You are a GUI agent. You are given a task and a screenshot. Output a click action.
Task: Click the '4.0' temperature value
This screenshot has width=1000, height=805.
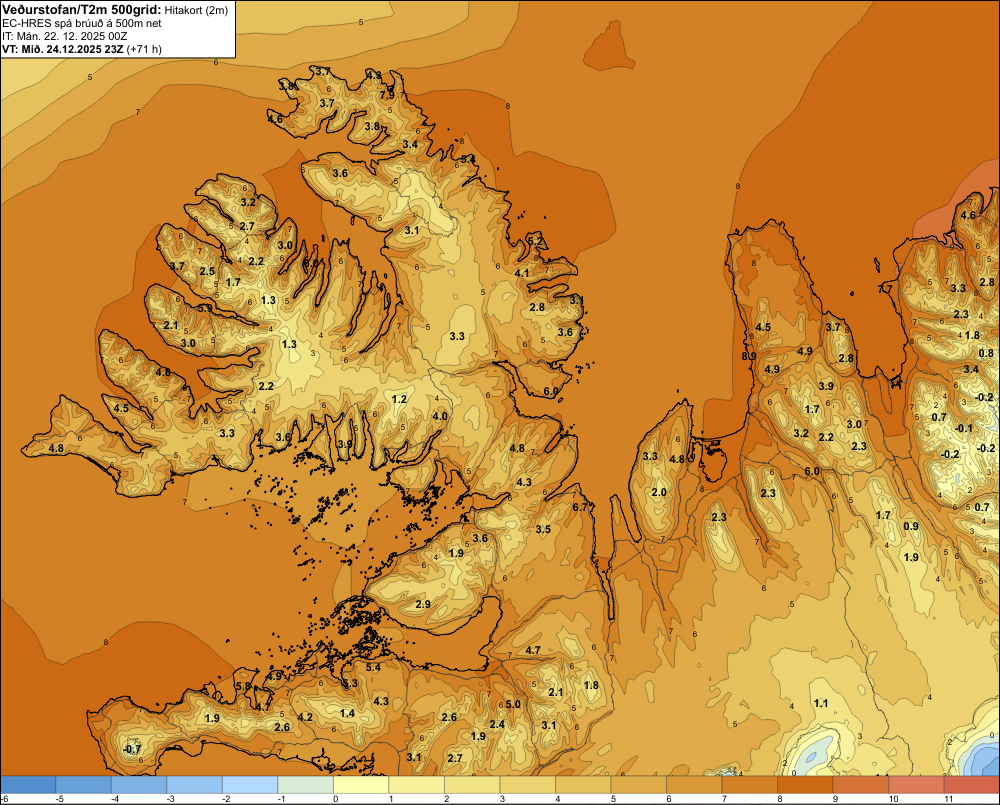[440, 416]
